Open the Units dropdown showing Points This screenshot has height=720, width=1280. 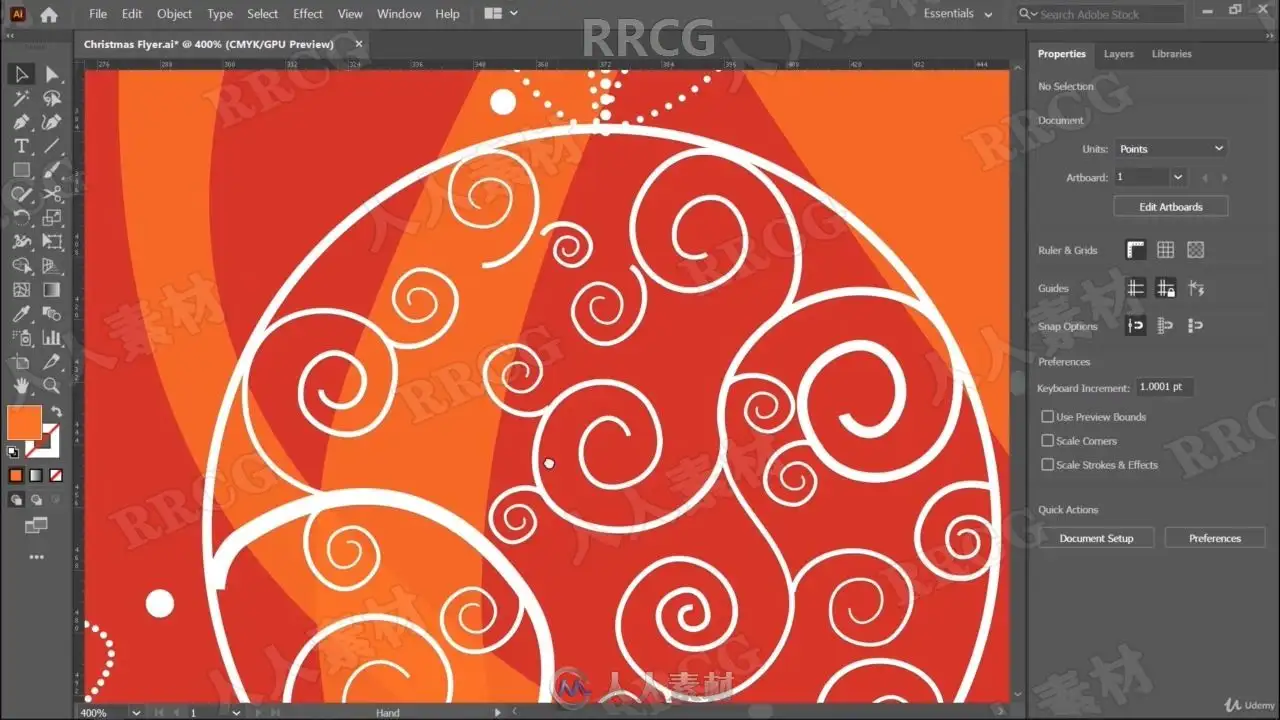coord(1170,148)
